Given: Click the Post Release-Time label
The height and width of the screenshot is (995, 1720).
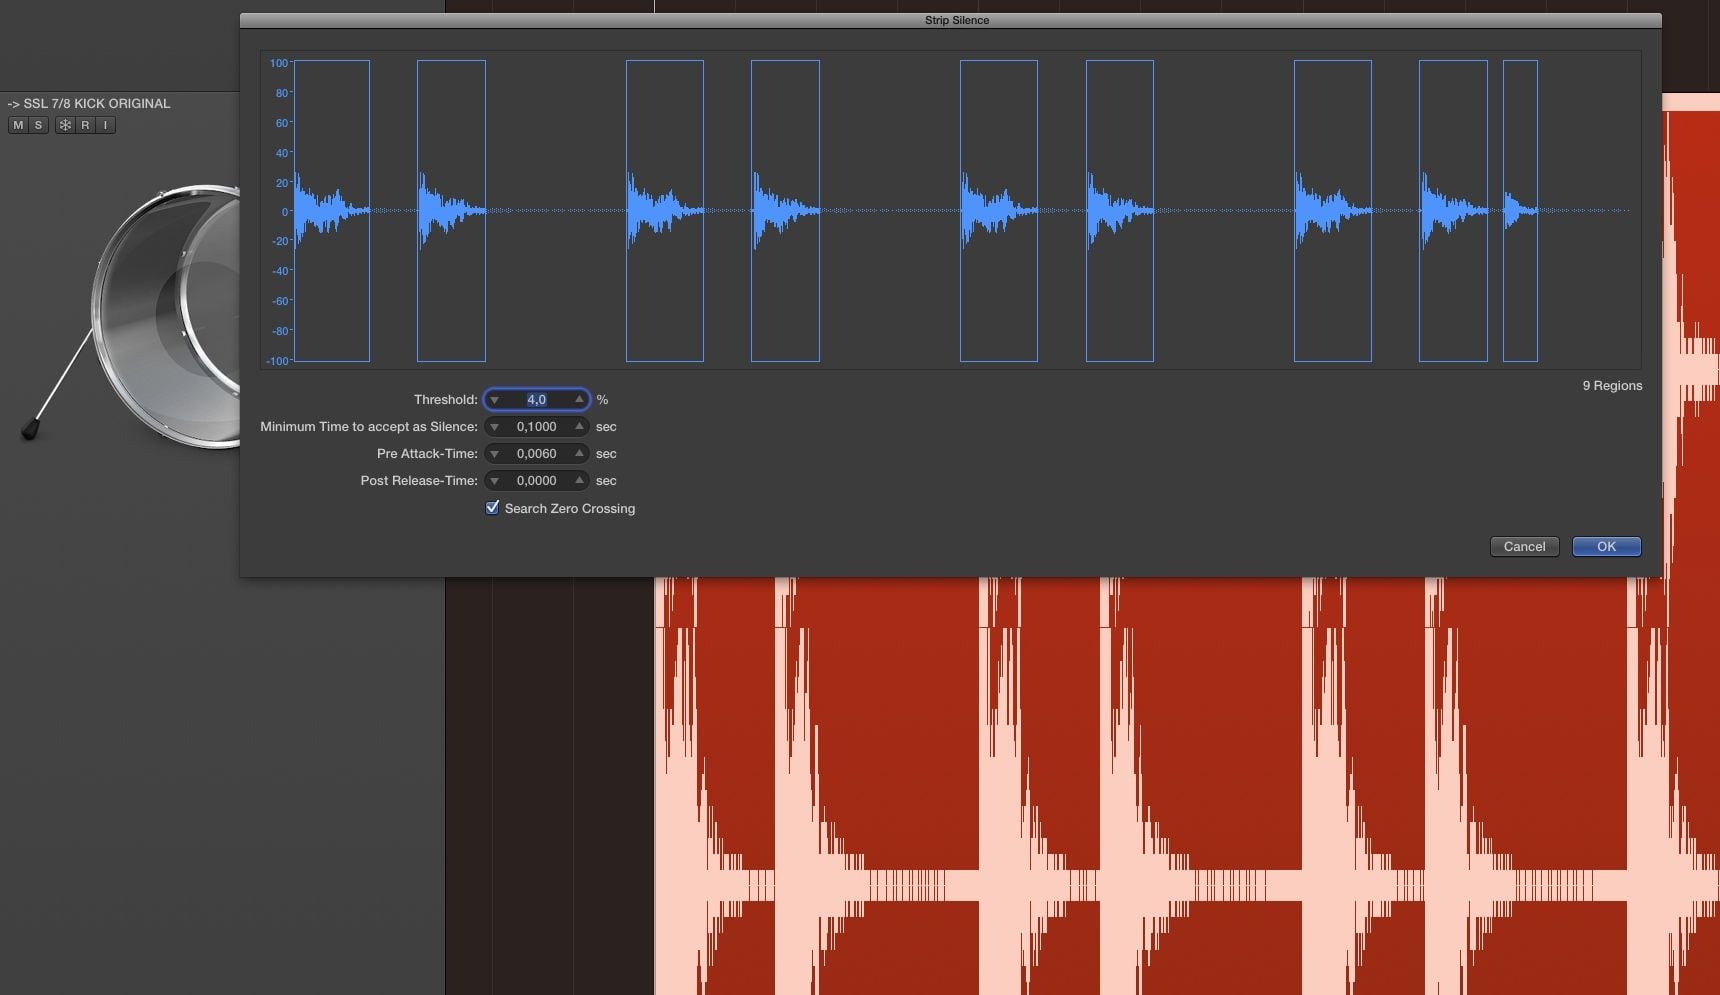Looking at the screenshot, I should tap(419, 481).
